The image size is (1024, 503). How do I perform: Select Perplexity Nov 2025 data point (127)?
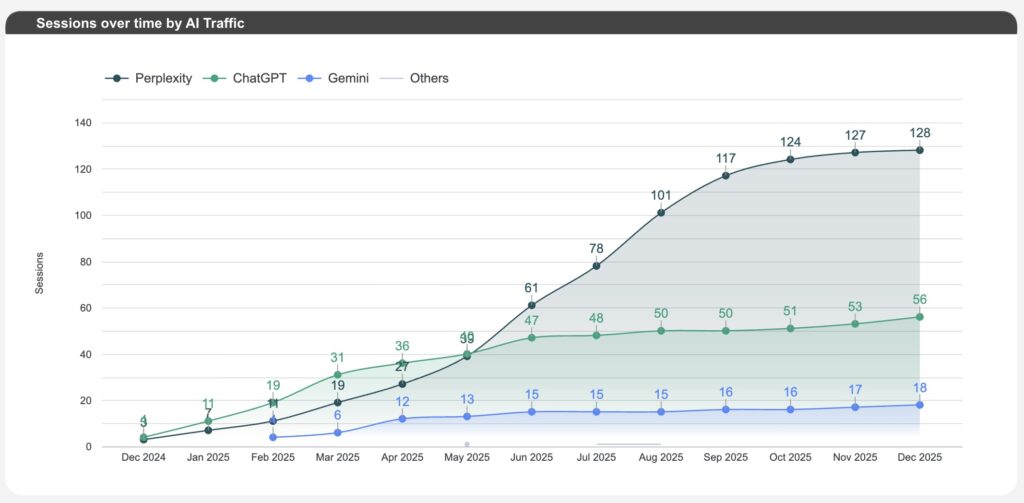coord(855,152)
